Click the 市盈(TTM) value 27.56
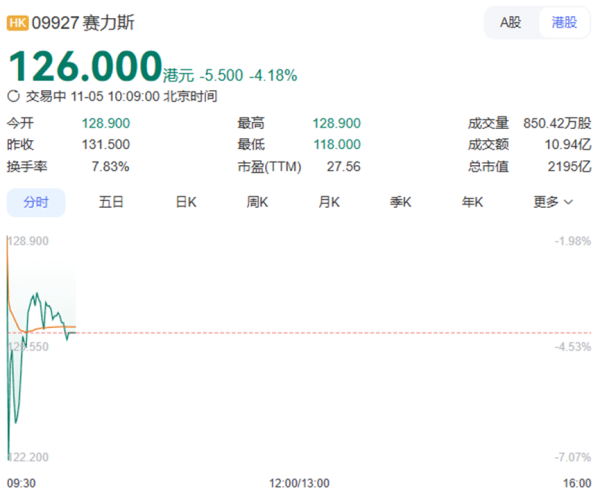This screenshot has height=495, width=600. point(344,167)
